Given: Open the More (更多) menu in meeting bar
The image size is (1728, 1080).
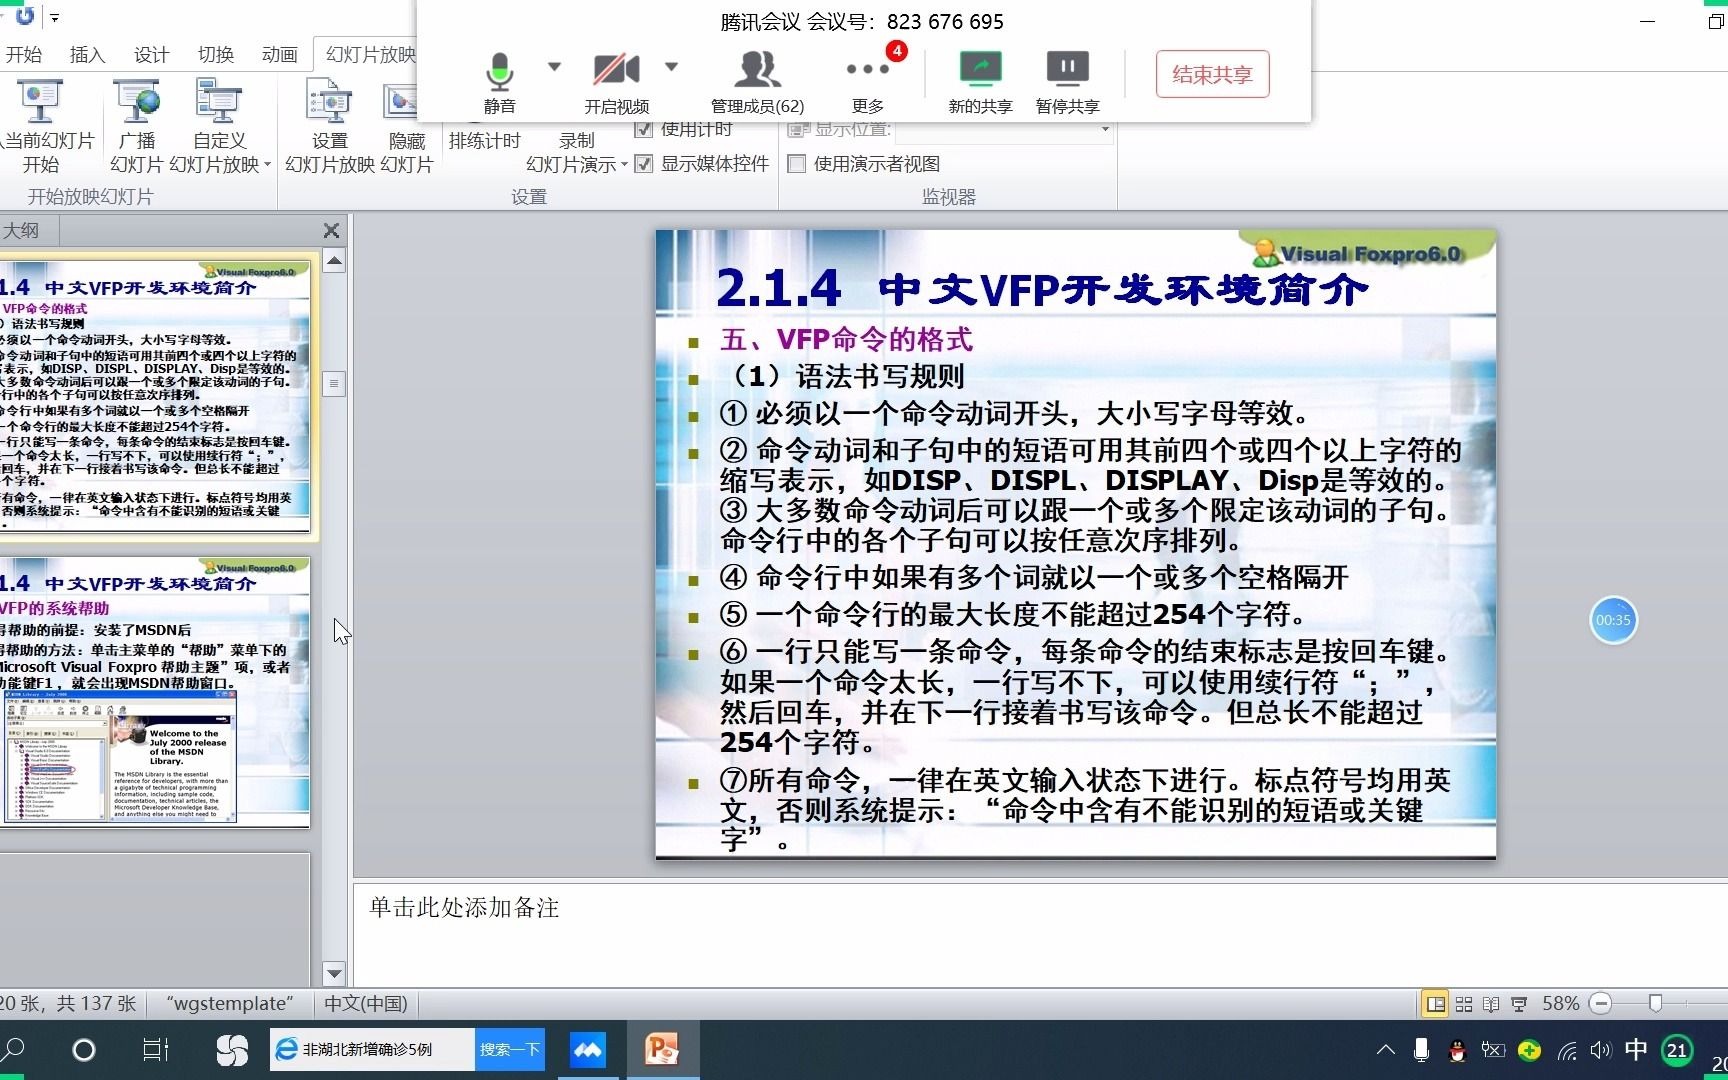Looking at the screenshot, I should tap(867, 82).
